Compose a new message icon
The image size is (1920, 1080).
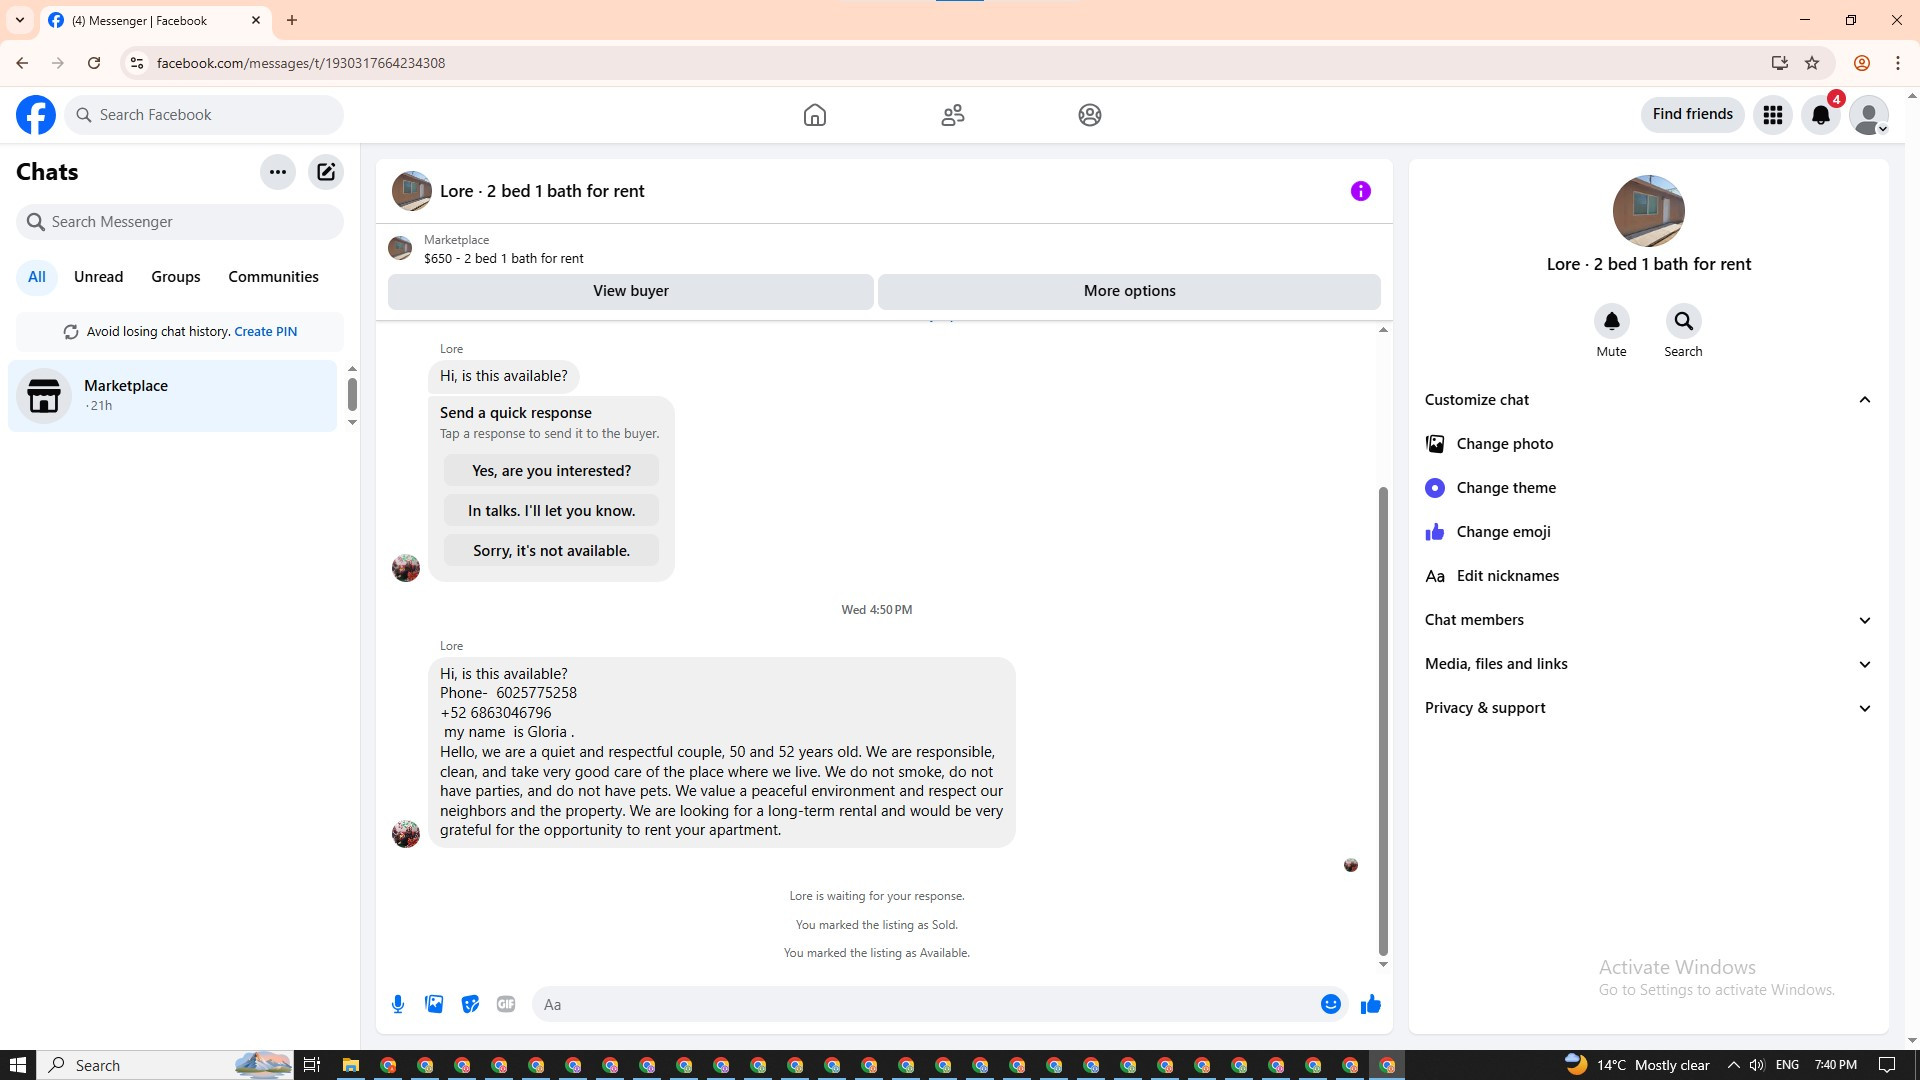pyautogui.click(x=326, y=172)
